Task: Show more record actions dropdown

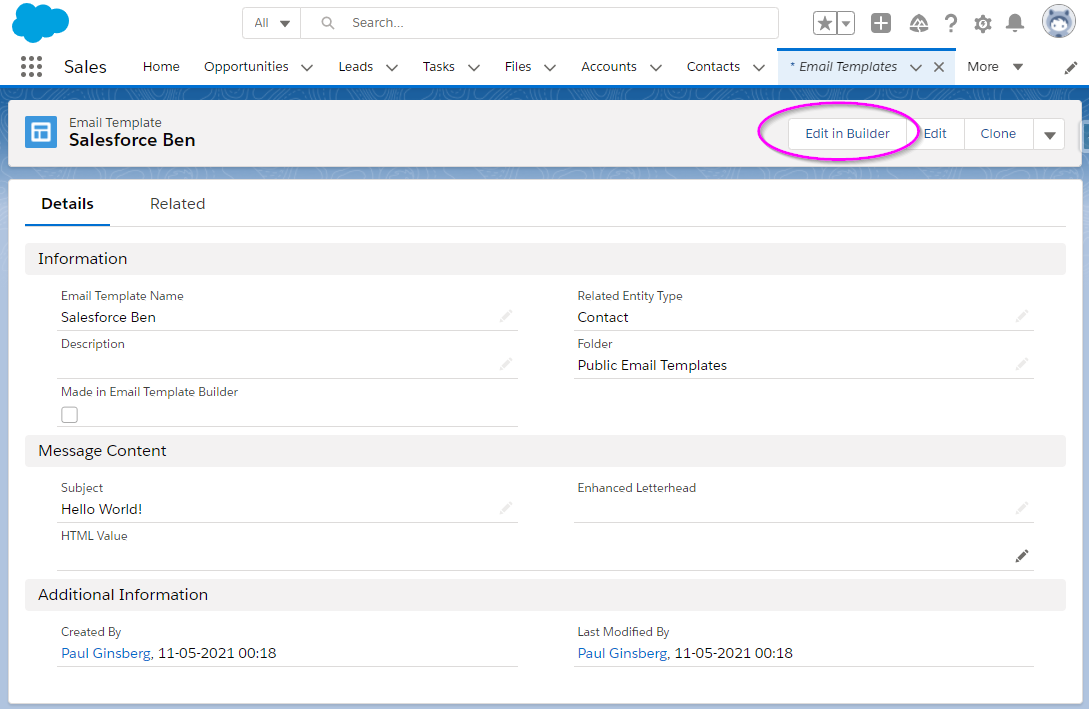Action: point(1049,134)
